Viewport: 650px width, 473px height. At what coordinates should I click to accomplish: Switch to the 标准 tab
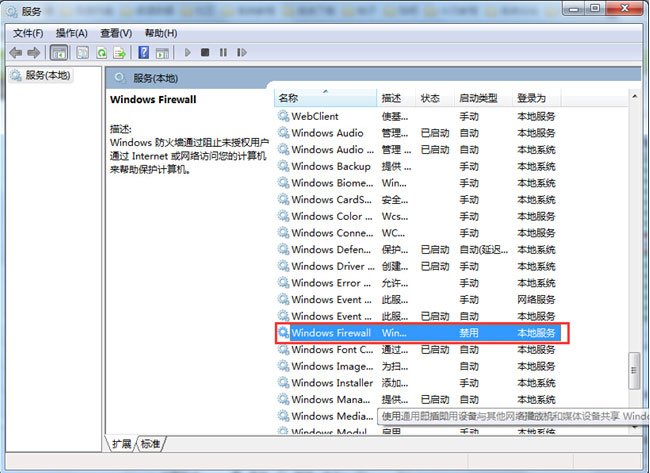pyautogui.click(x=150, y=444)
